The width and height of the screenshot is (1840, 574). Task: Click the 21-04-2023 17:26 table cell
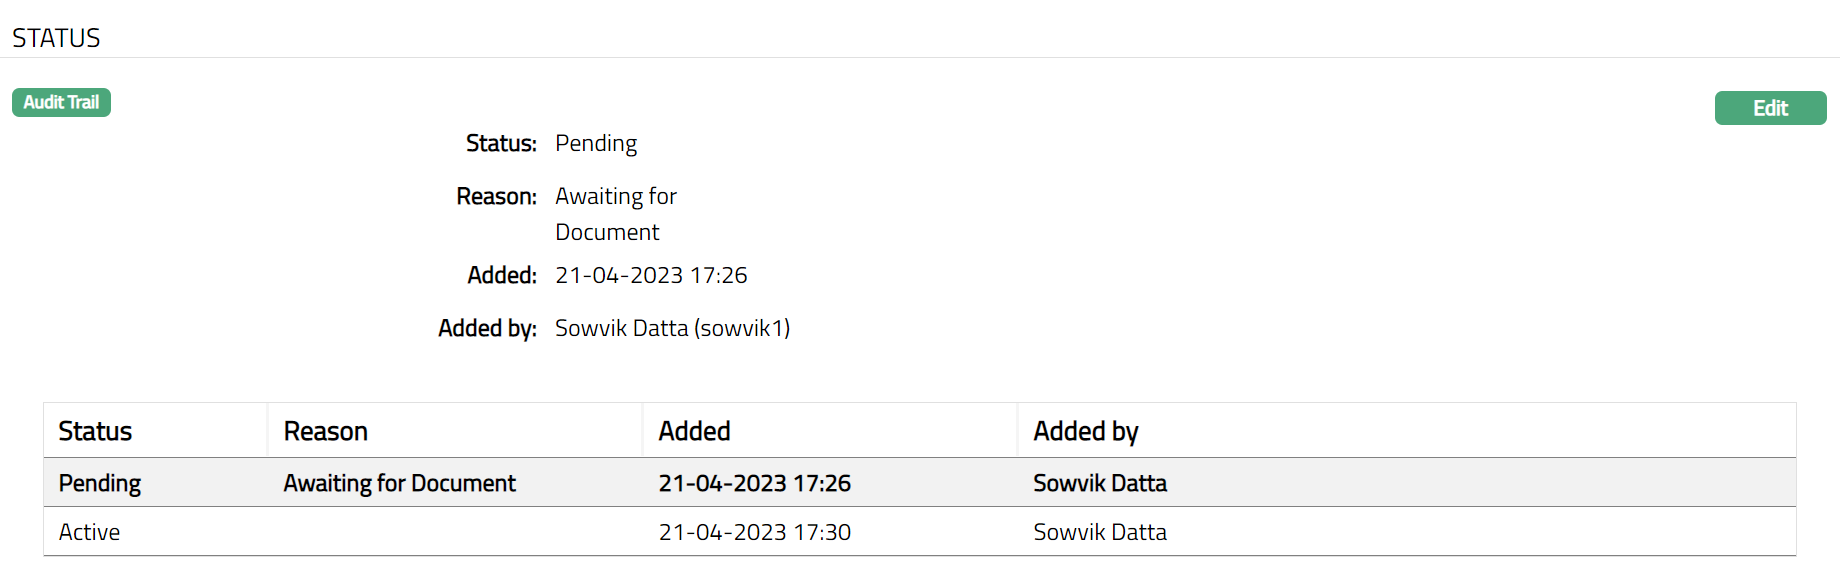coord(754,483)
